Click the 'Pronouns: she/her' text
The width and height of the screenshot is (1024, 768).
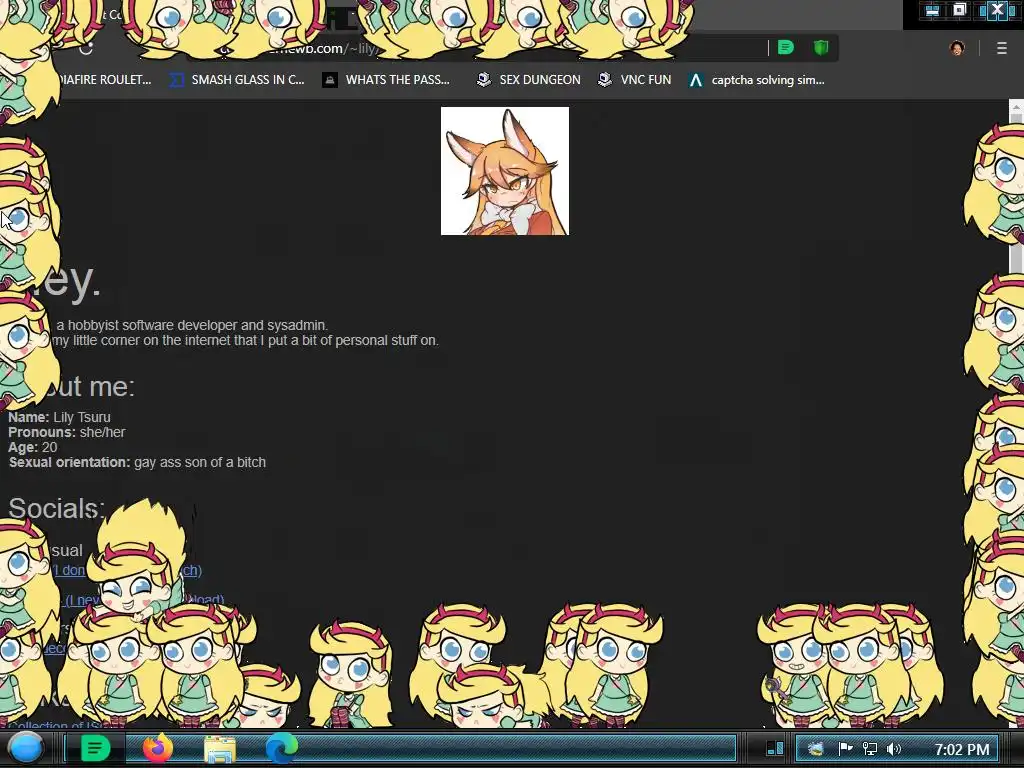[x=67, y=432]
